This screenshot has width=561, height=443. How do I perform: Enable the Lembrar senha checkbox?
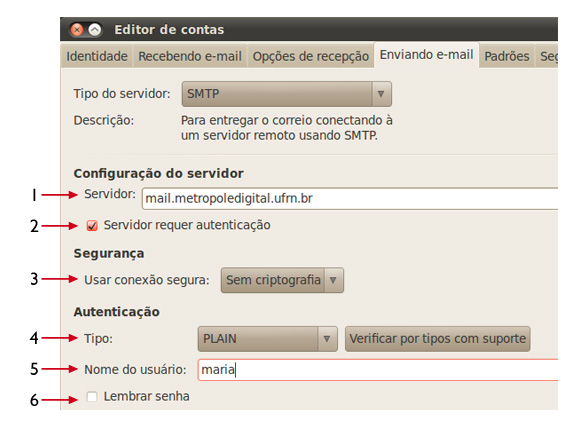coord(92,397)
